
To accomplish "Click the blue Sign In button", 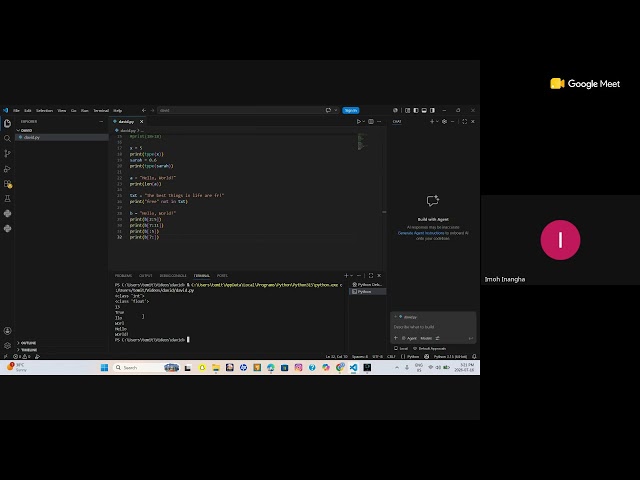I will click(x=351, y=111).
